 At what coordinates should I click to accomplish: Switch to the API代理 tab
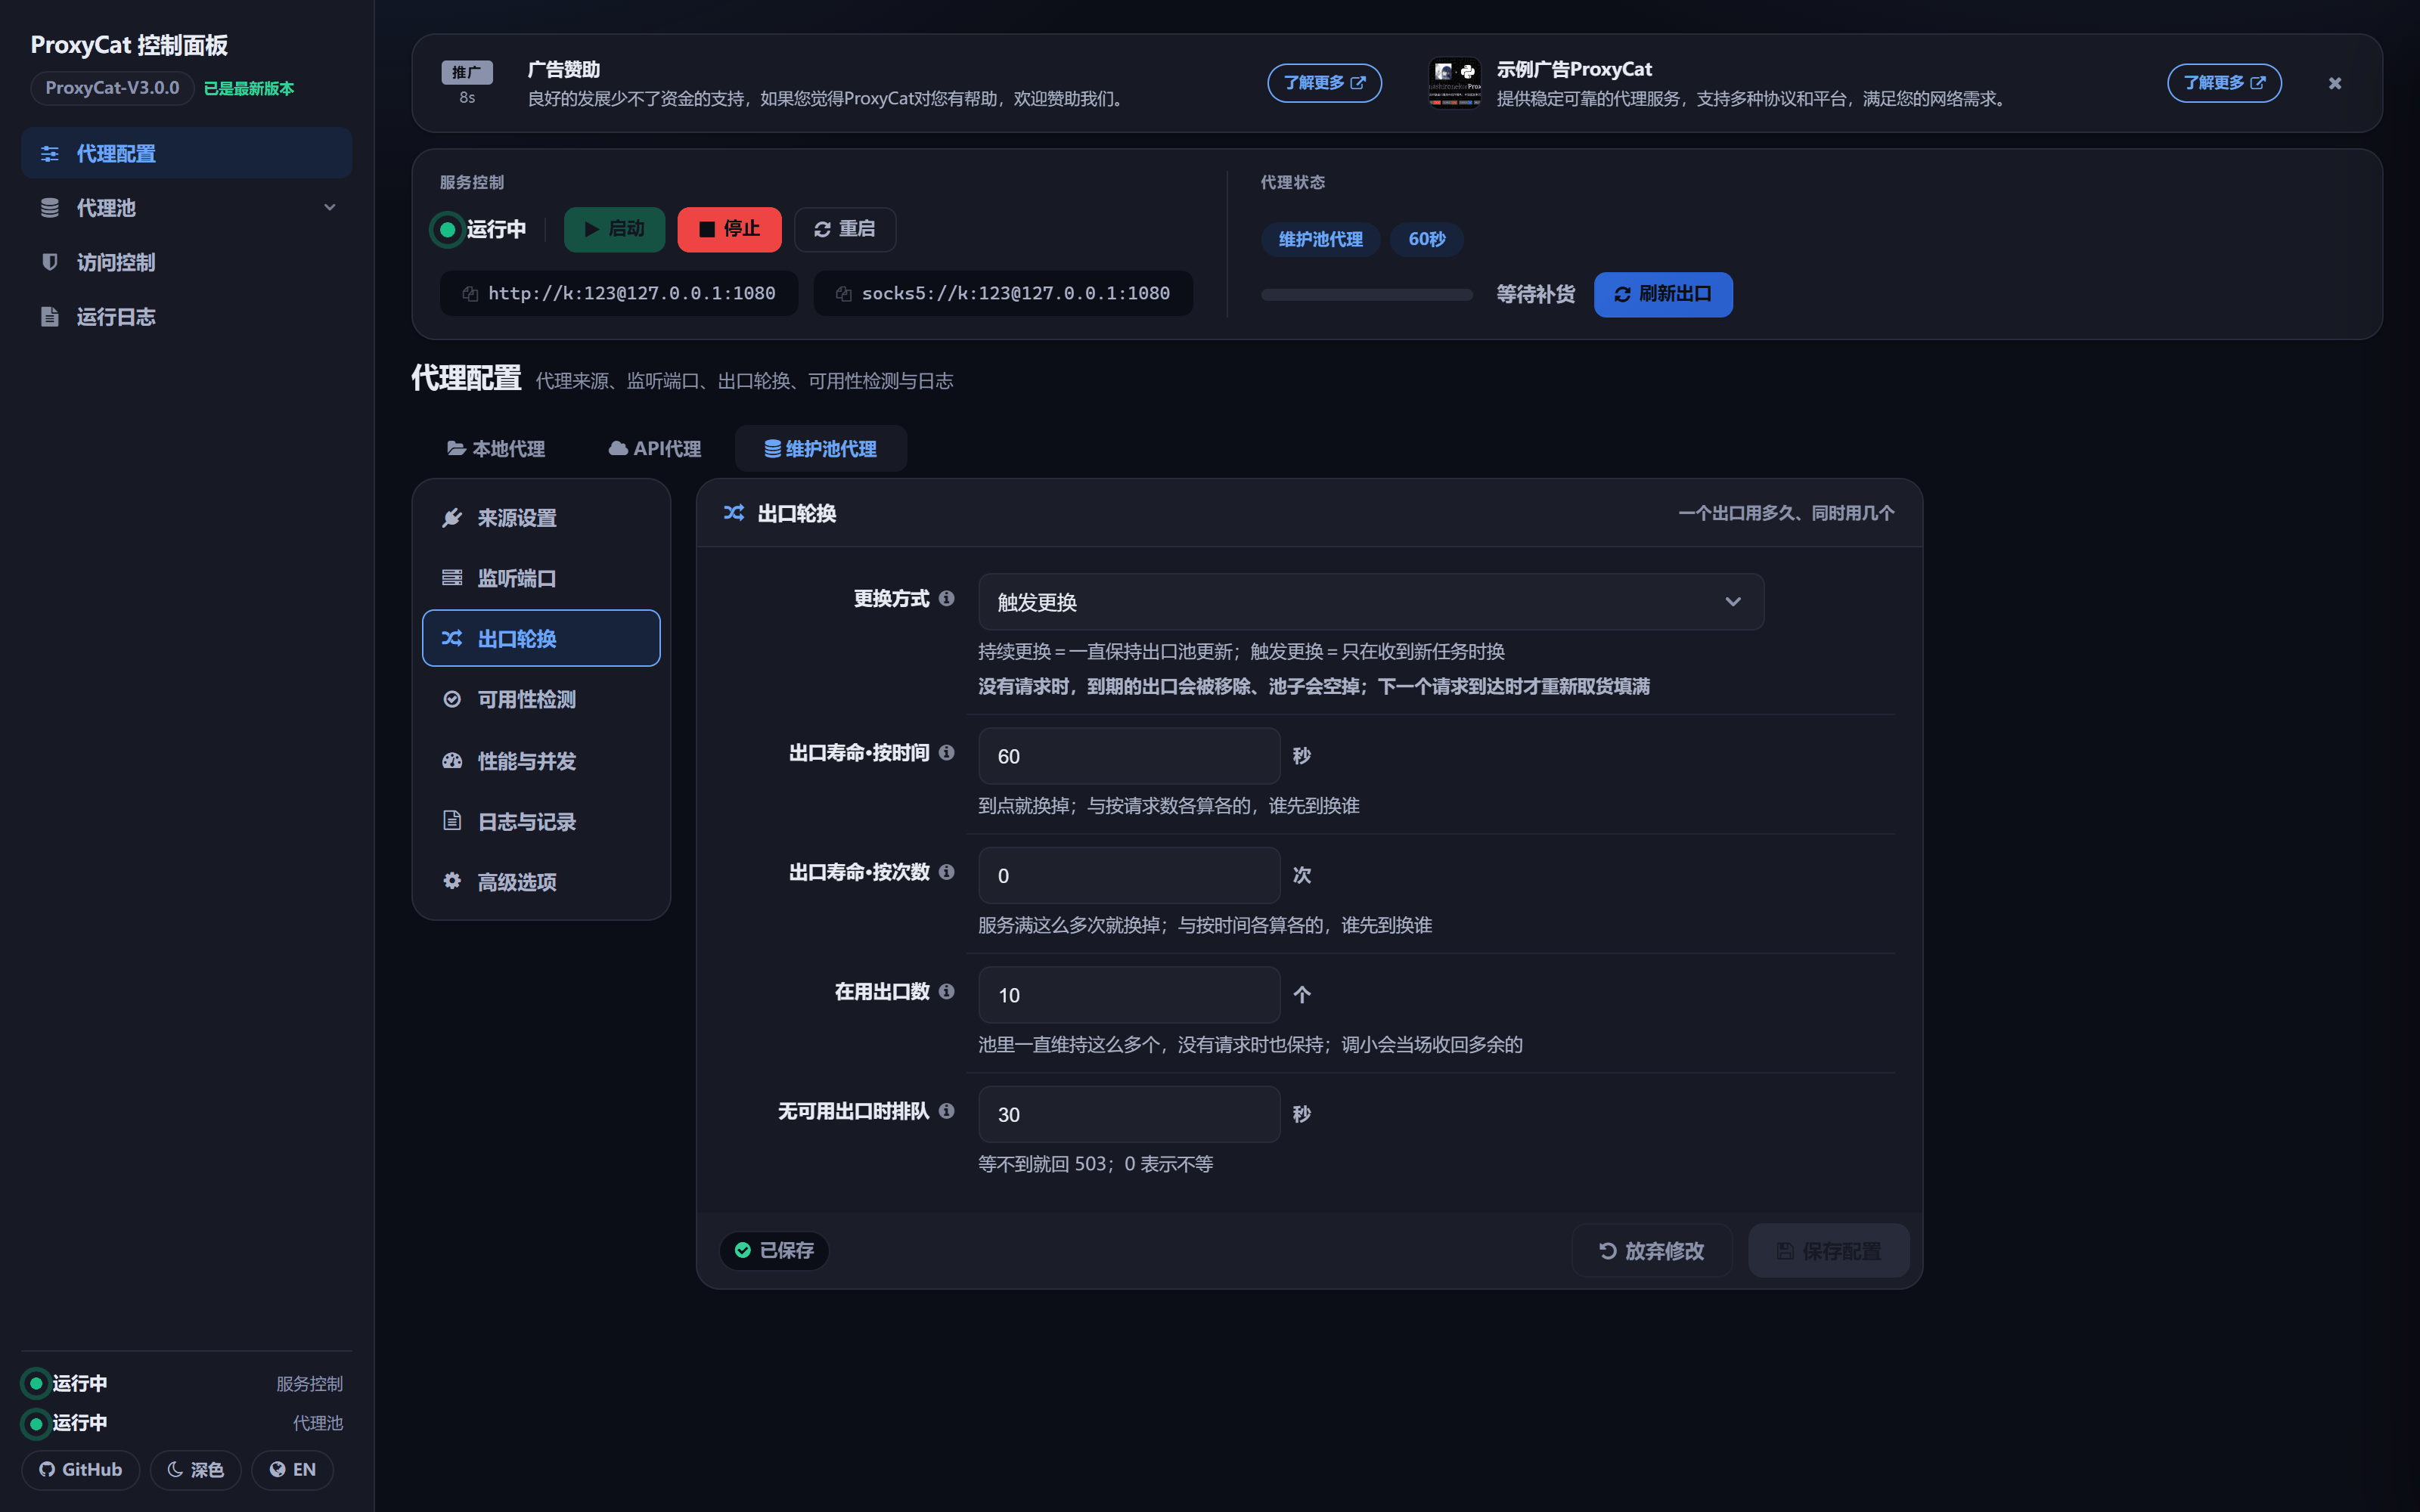pyautogui.click(x=654, y=449)
